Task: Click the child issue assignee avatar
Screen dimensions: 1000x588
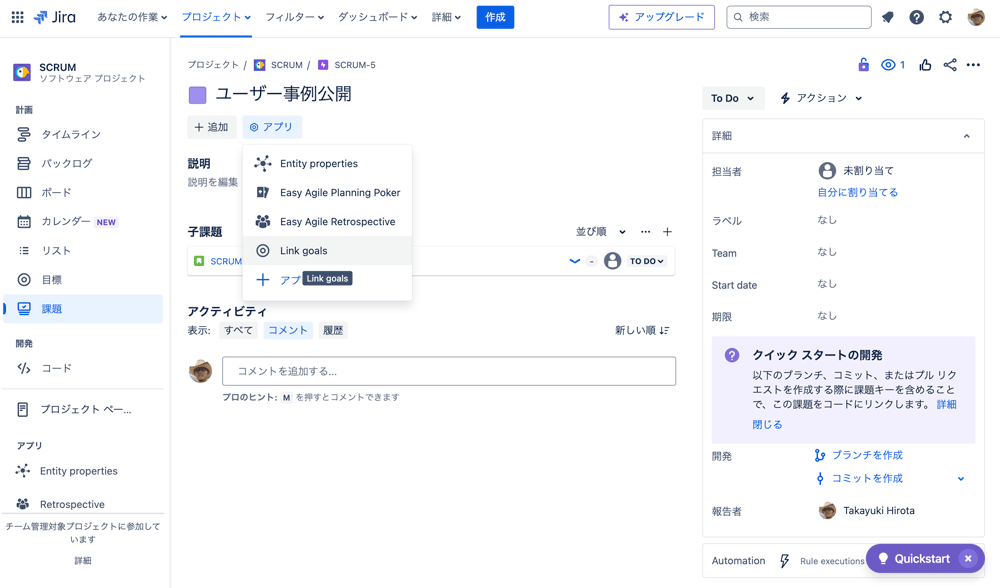Action: pos(612,261)
